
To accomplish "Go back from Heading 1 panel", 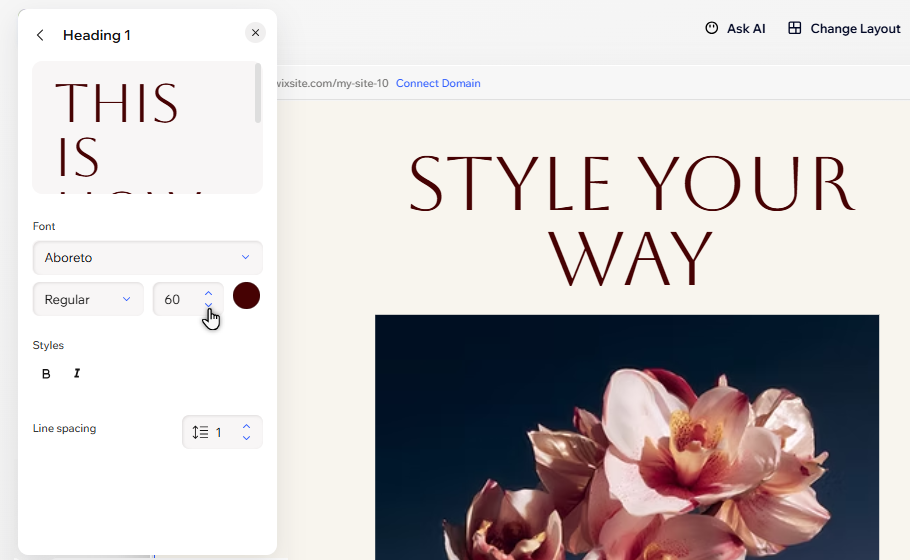I will pos(40,35).
